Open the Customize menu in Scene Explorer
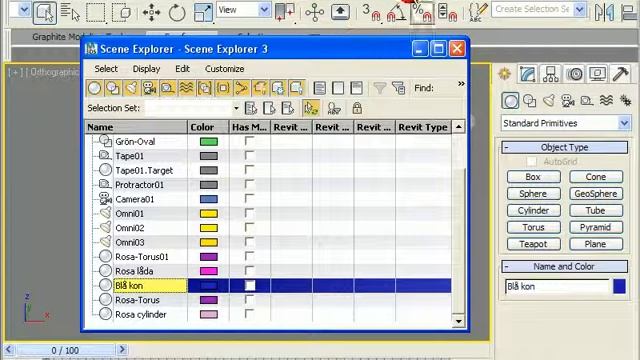Image resolution: width=640 pixels, height=360 pixels. [224, 69]
